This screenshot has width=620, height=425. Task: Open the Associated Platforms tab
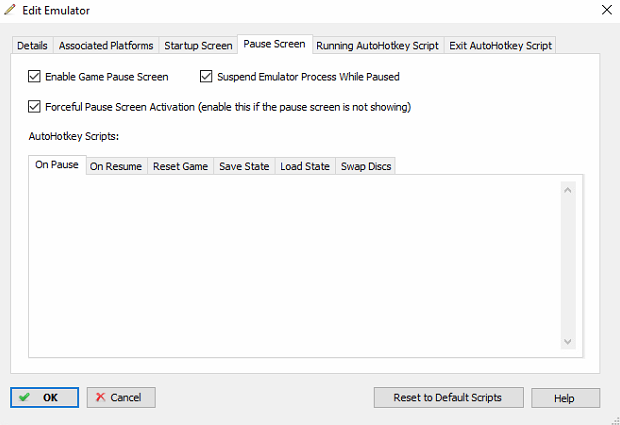106,45
